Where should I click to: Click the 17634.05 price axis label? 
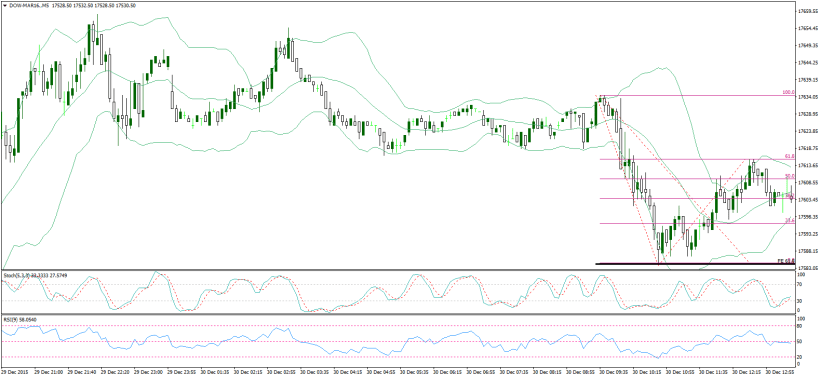(808, 97)
